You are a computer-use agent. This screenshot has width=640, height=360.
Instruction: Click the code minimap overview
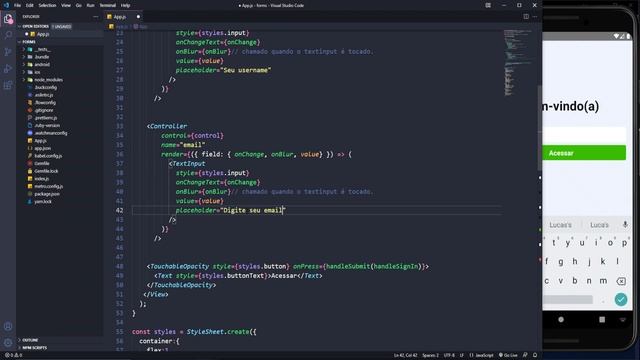(x=518, y=62)
